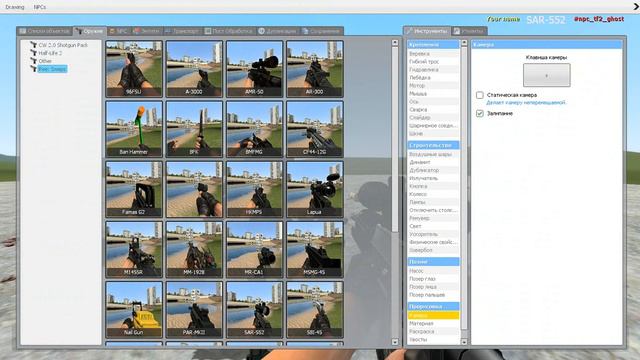Select the Other weapon category
The height and width of the screenshot is (360, 640).
(45, 61)
